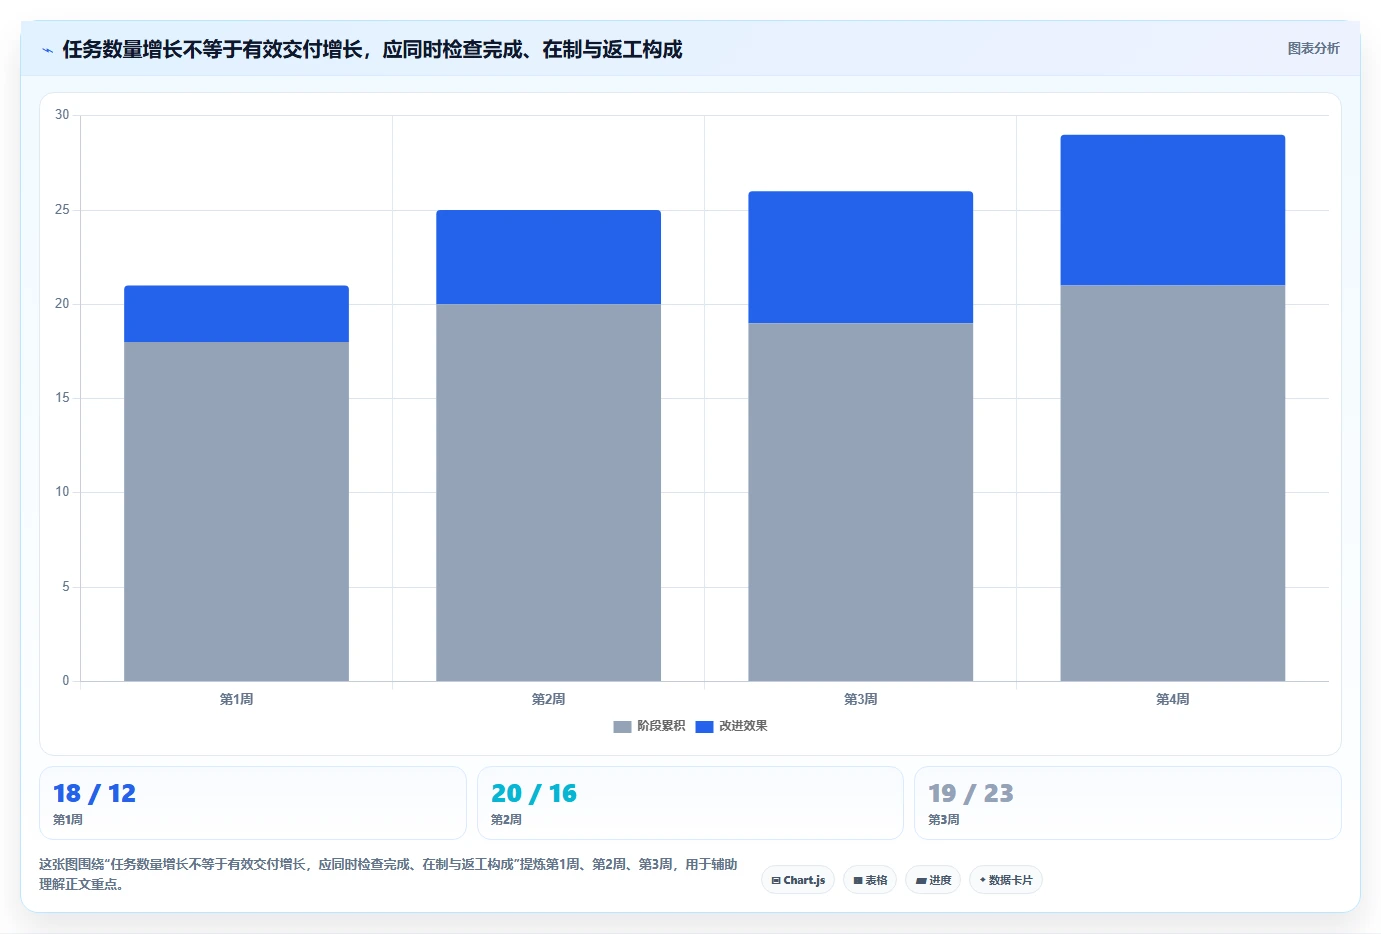Viewport: 1381px width, 934px height.
Task: Click the 30 y-axis tick label
Action: point(62,115)
